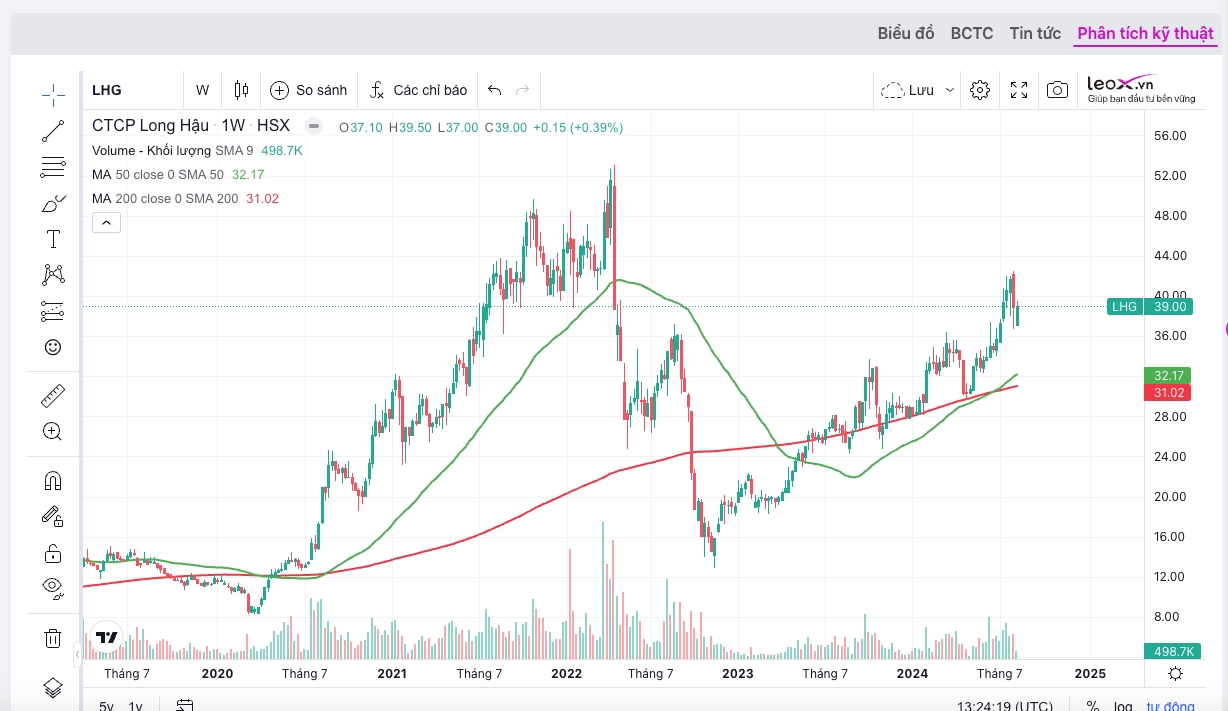Screen dimensions: 1228x711
Task: Open the Tin tức tab
Action: [x=1035, y=33]
